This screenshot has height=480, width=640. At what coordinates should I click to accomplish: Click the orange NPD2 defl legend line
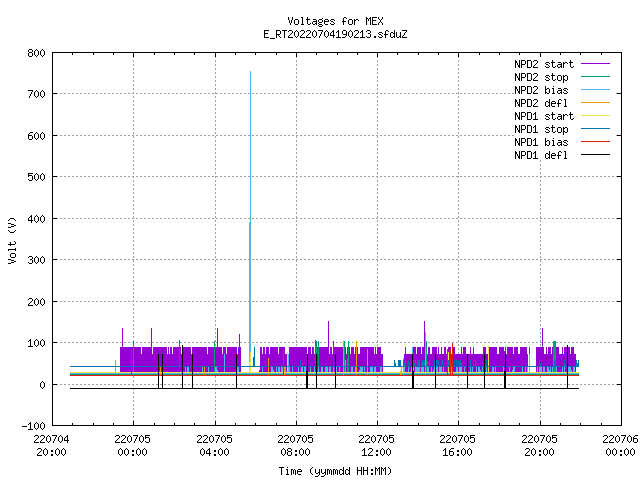[596, 103]
